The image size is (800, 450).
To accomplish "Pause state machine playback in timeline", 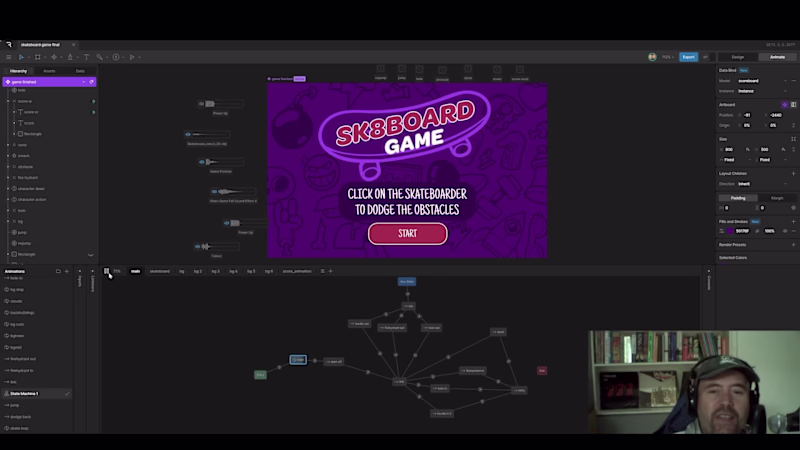I will tap(106, 271).
